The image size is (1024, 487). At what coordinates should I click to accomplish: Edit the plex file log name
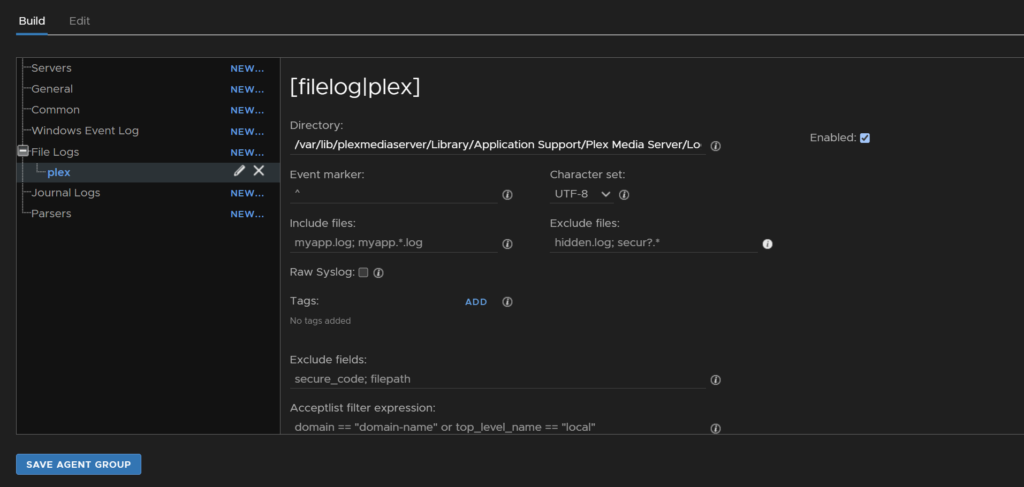(239, 171)
